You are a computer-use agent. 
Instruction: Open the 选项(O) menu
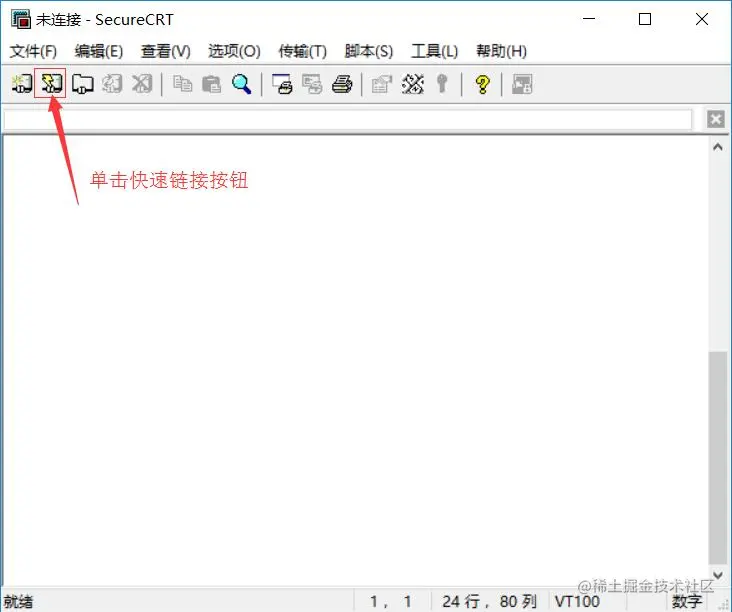coord(234,51)
